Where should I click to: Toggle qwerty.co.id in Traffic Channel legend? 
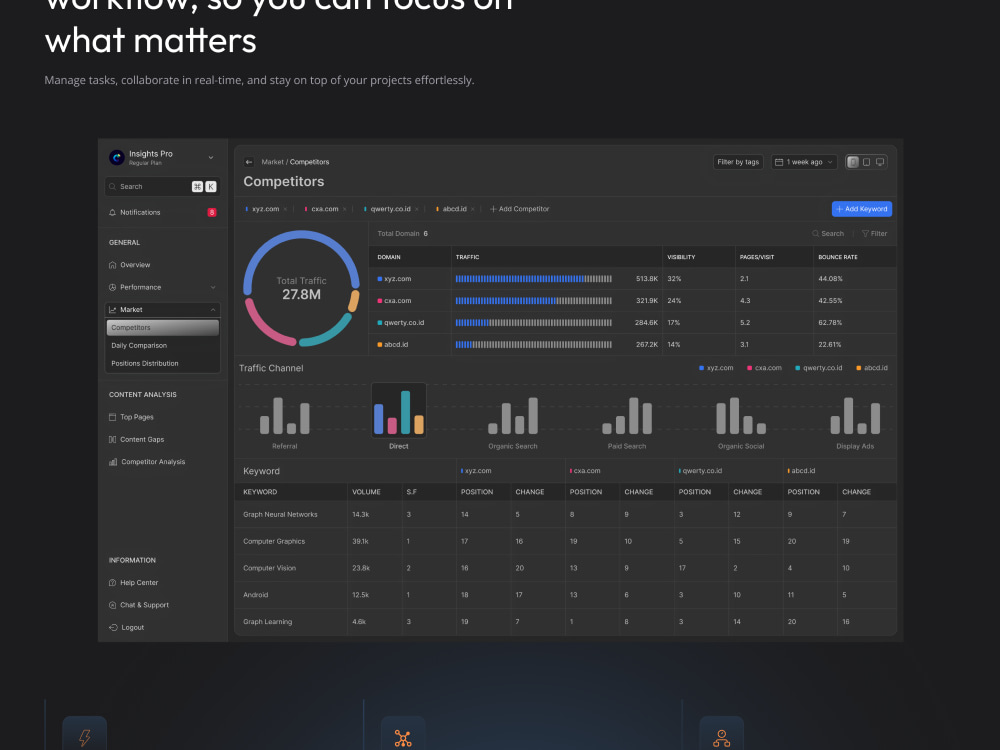(819, 368)
